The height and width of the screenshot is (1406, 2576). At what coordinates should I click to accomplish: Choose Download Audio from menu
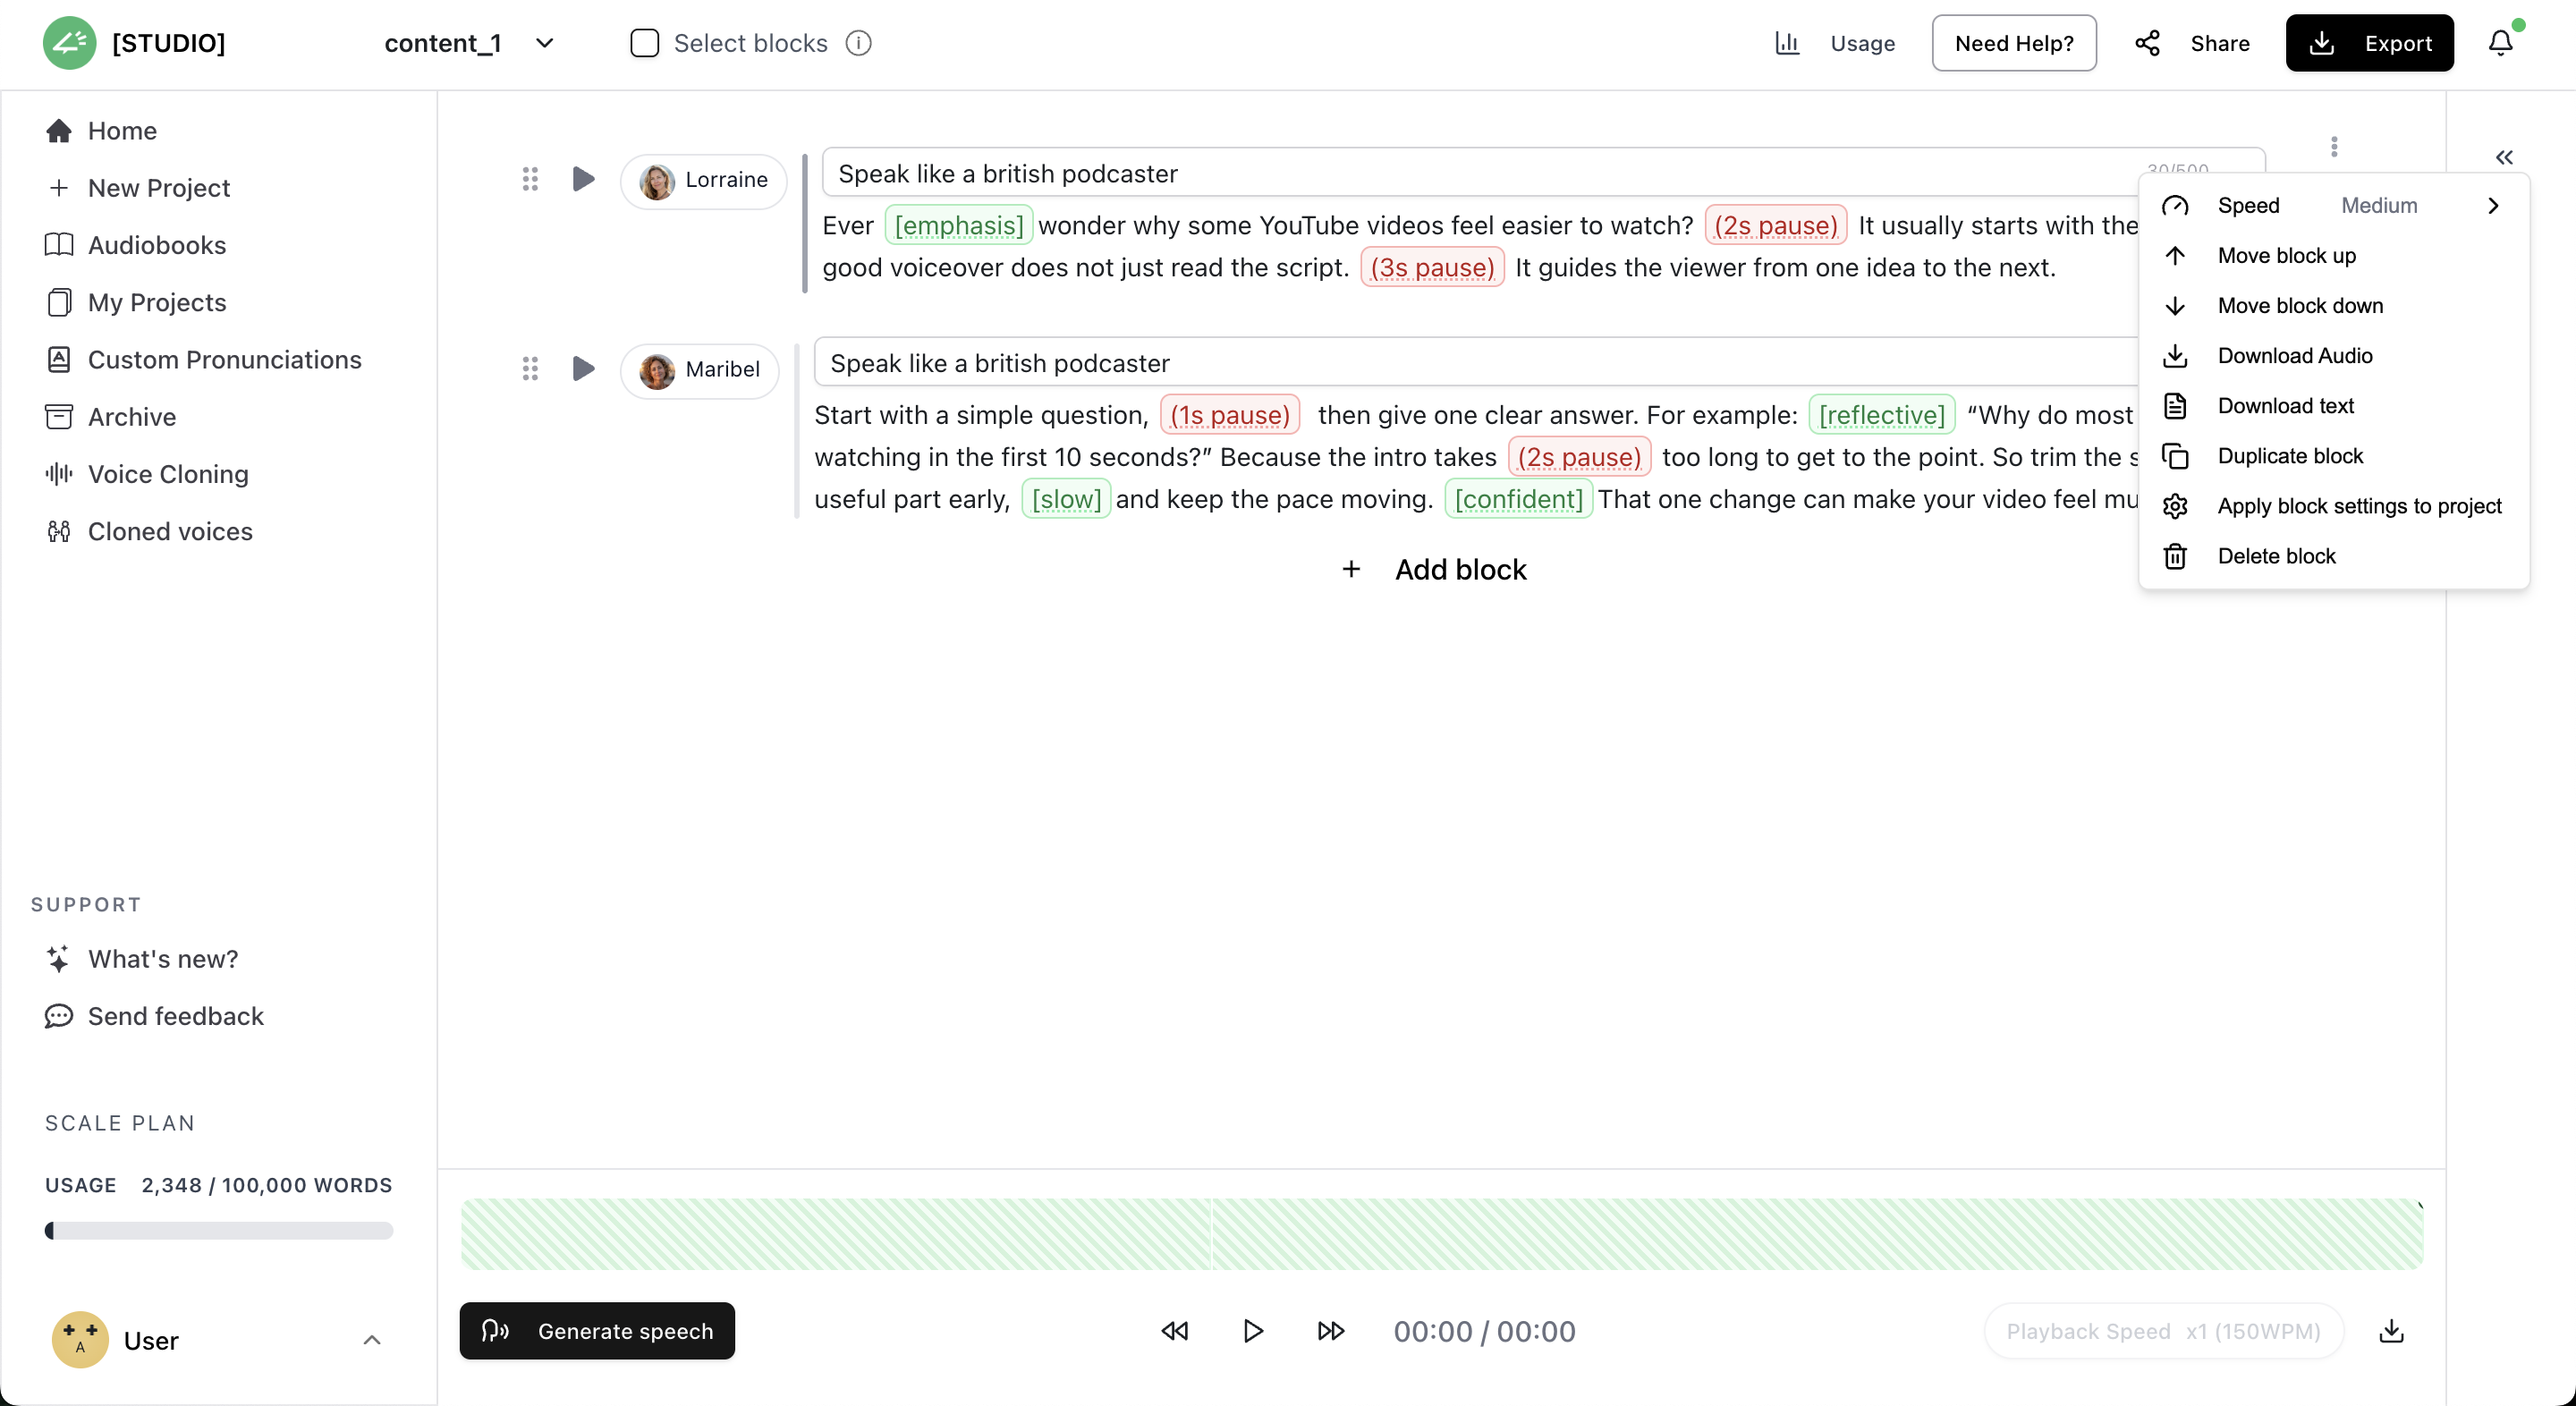2332,356
